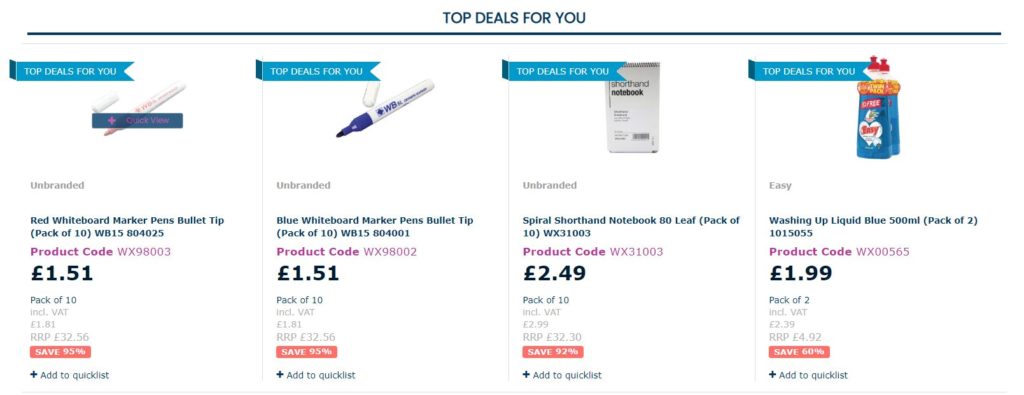Click the SAVE 95% badge on red markers
The width and height of the screenshot is (1024, 395).
tap(60, 352)
